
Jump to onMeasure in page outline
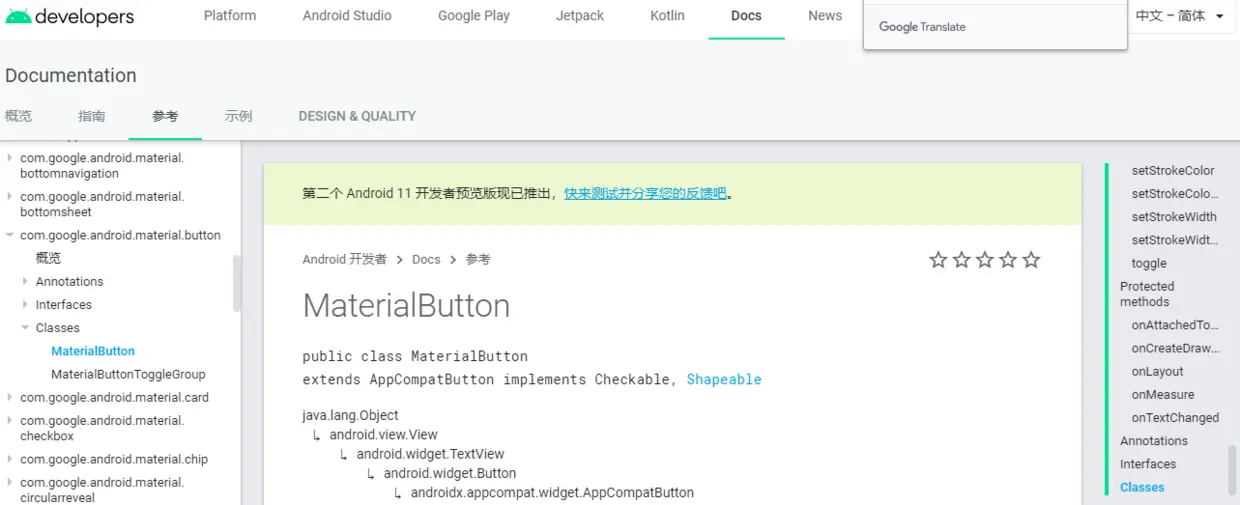(x=1162, y=395)
